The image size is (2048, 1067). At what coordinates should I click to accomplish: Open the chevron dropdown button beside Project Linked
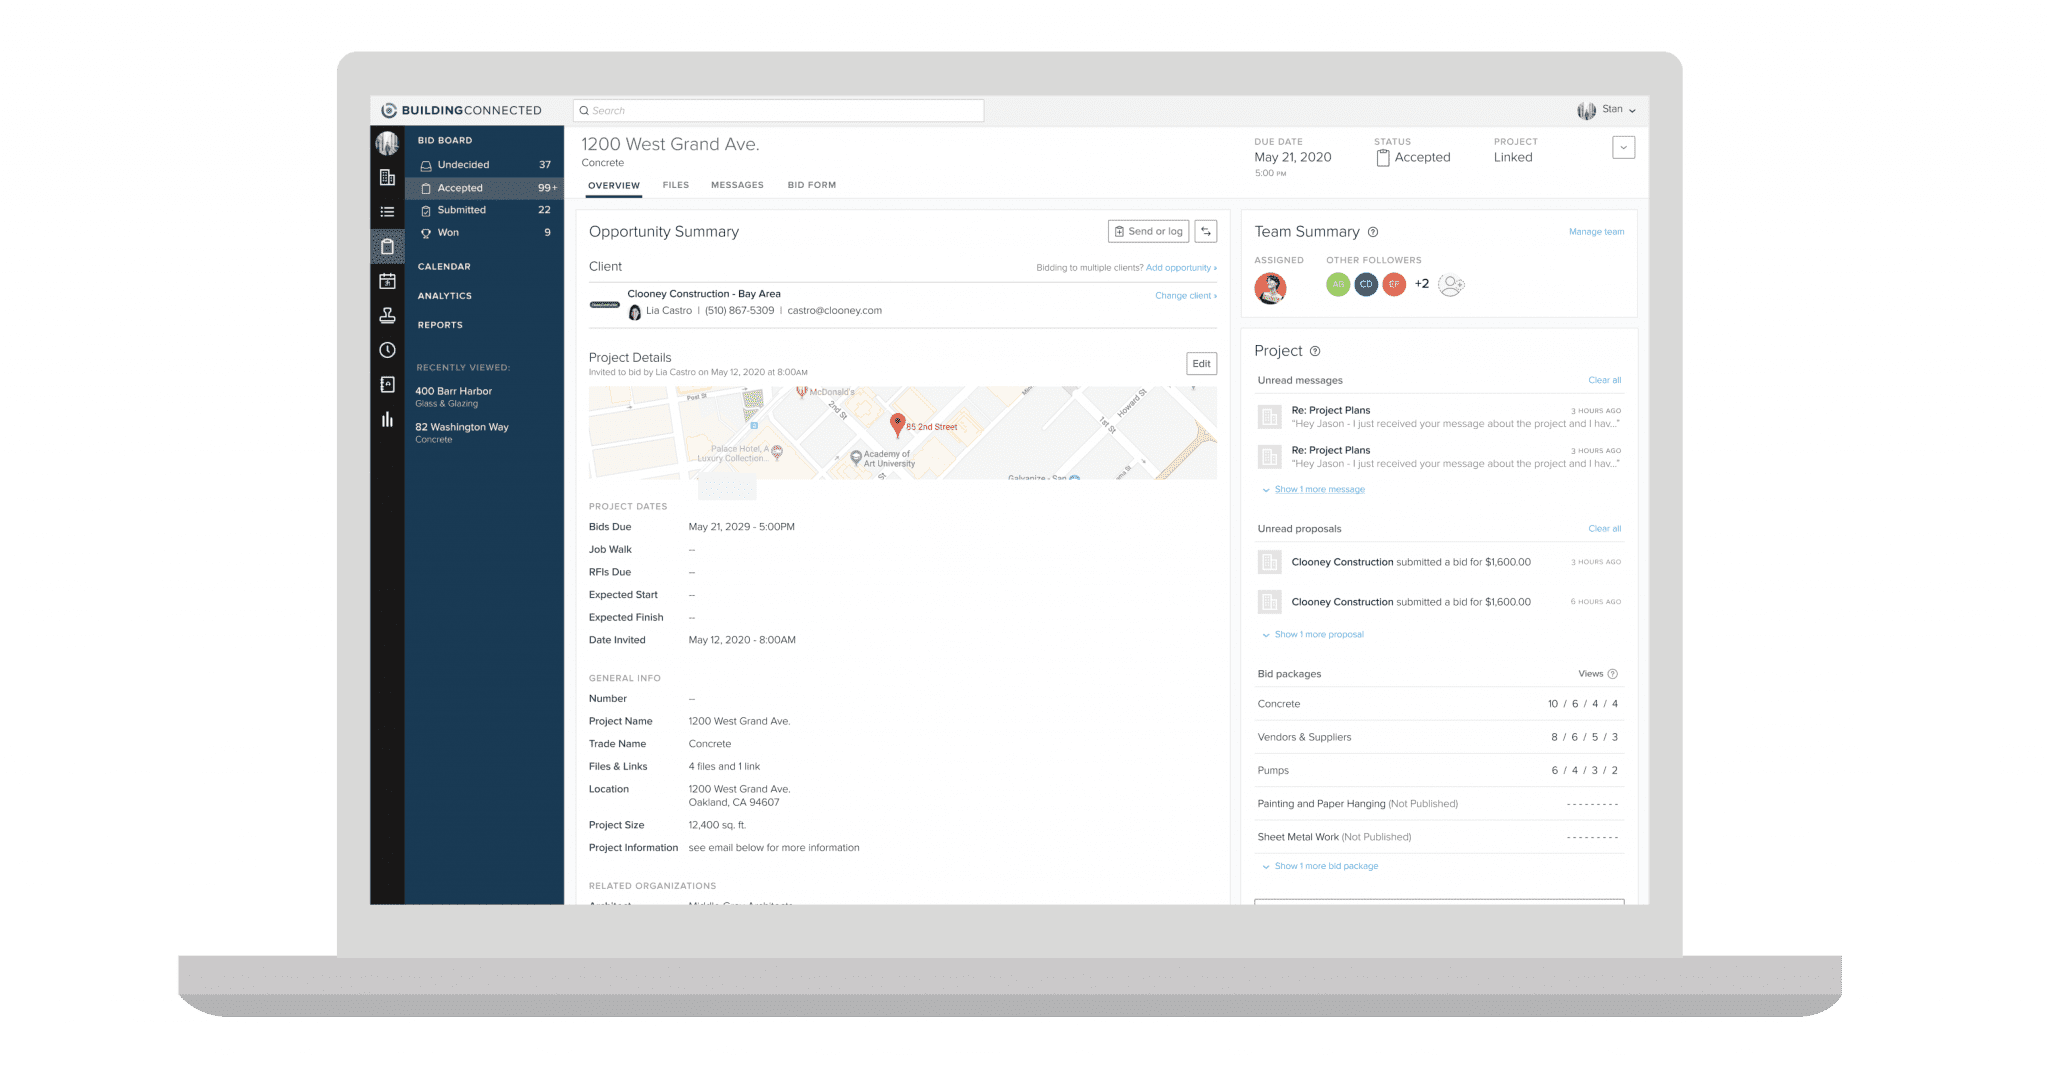point(1624,148)
